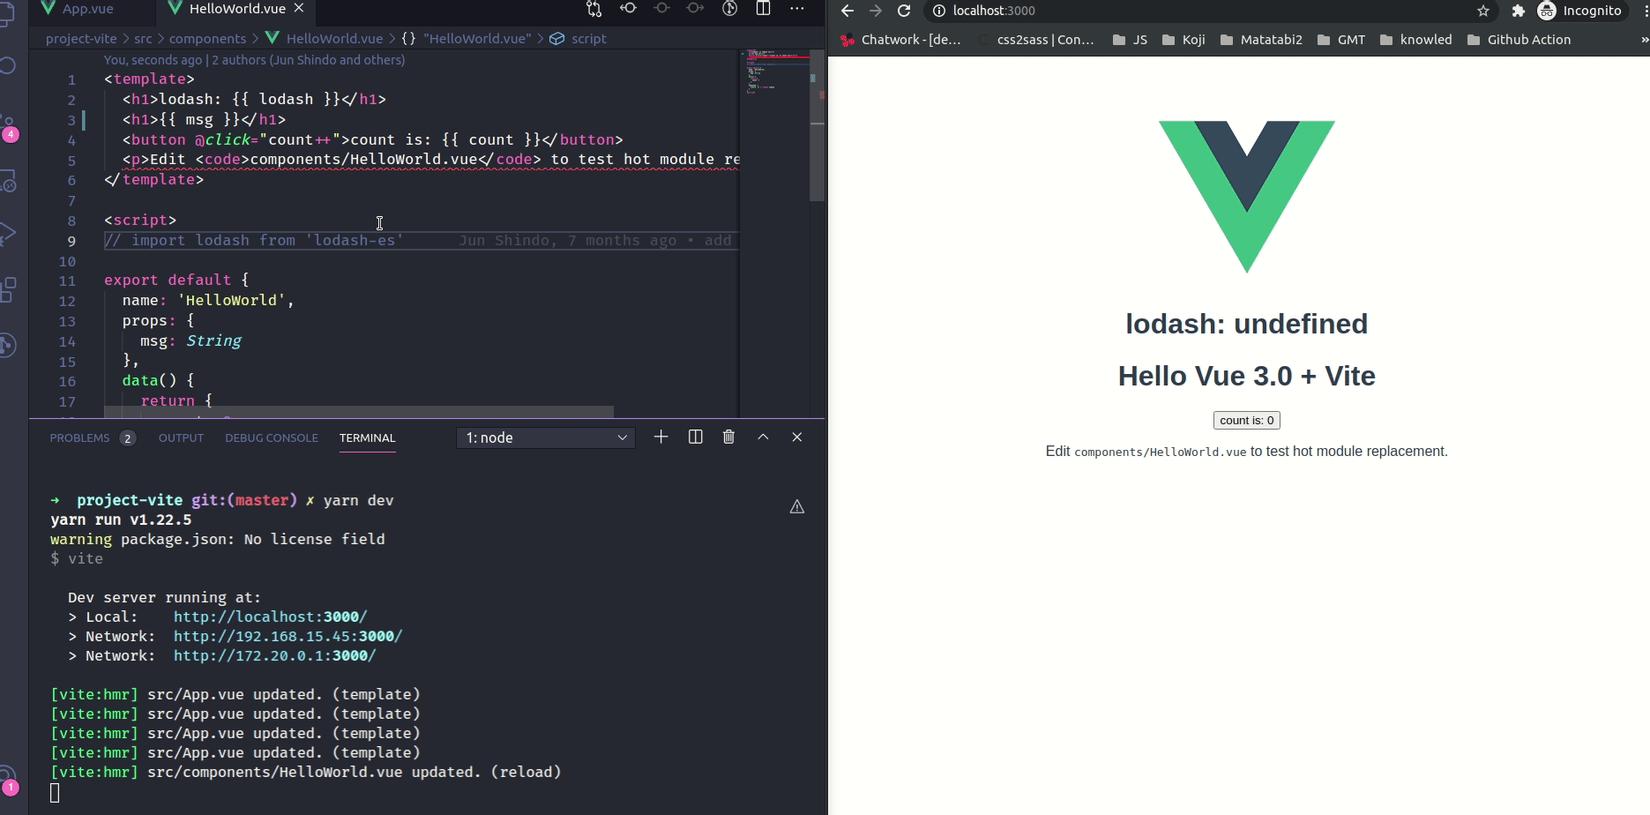Click project-vite in the breadcrumb path
Viewport: 1650px width, 815px height.
click(81, 38)
